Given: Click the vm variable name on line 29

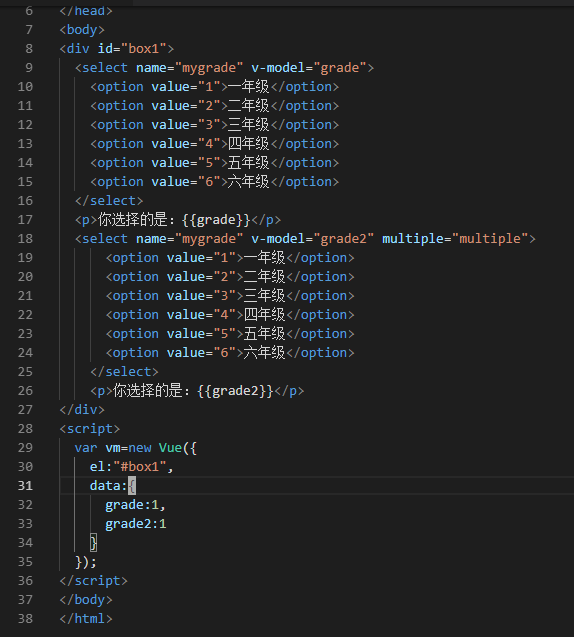Looking at the screenshot, I should point(113,448).
